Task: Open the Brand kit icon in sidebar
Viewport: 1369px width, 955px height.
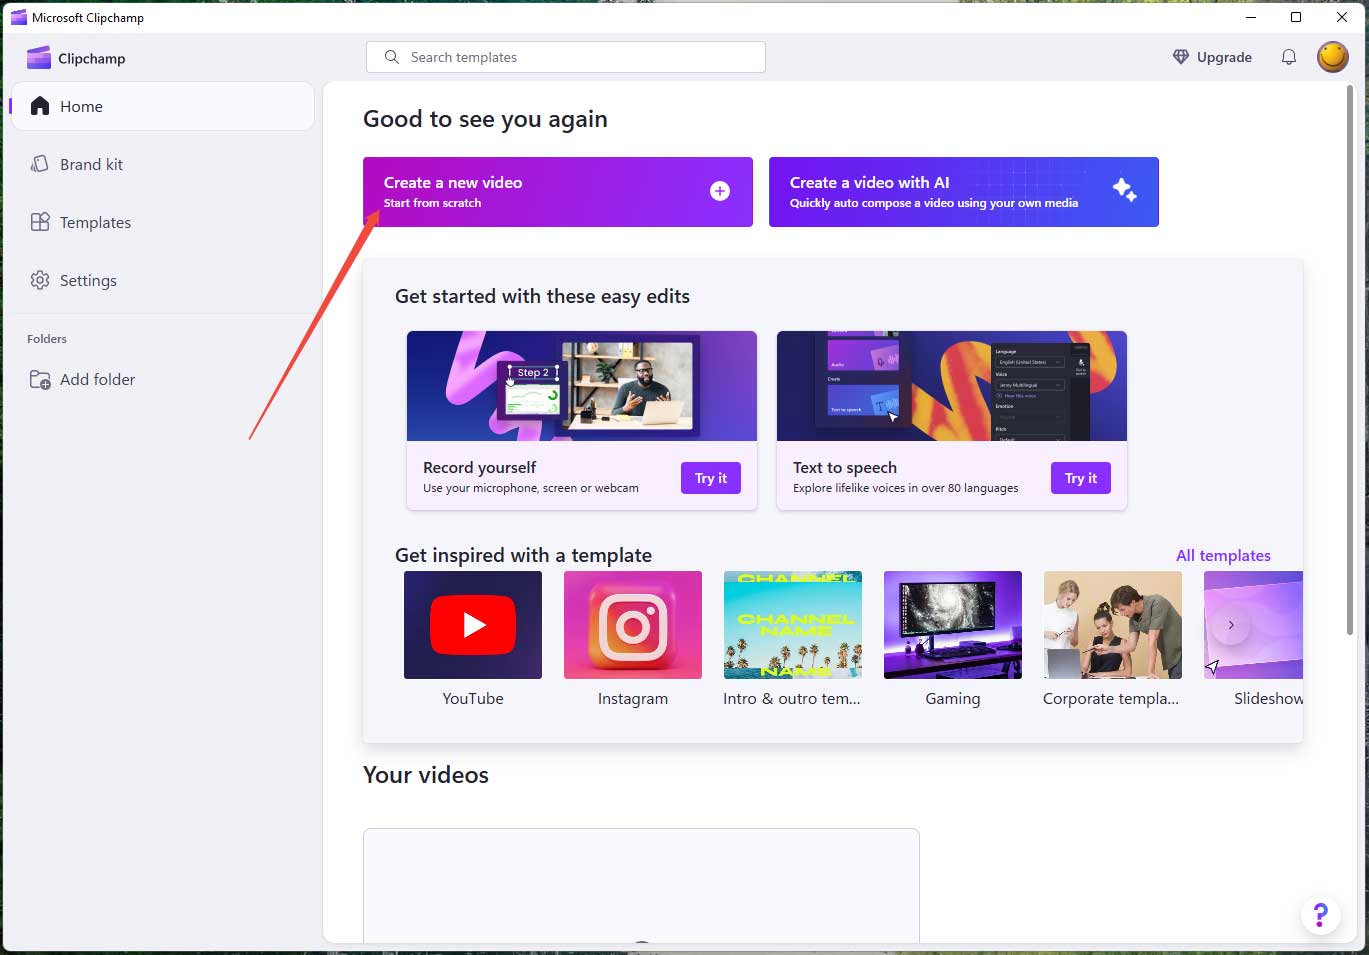Action: (x=39, y=163)
